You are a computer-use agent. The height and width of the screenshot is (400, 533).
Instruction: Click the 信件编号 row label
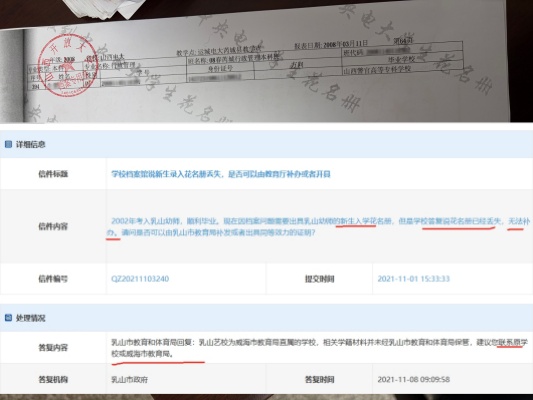click(53, 279)
